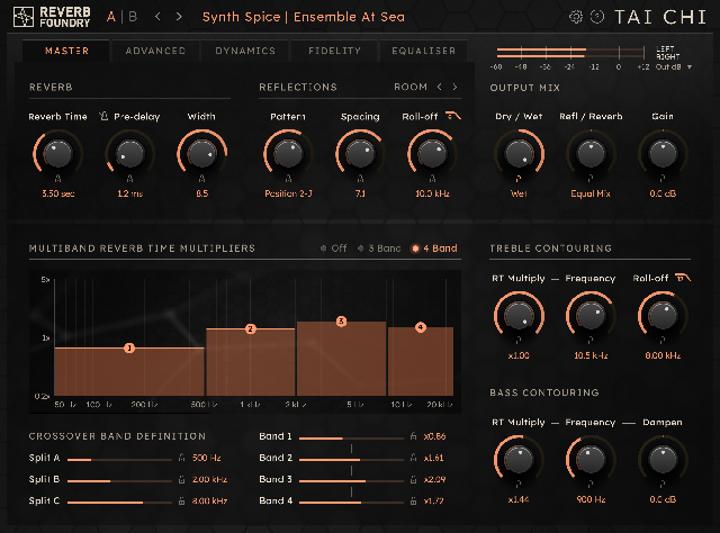This screenshot has height=533, width=720.
Task: Click the 10.0 kHz Roll-off value
Action: tap(432, 194)
